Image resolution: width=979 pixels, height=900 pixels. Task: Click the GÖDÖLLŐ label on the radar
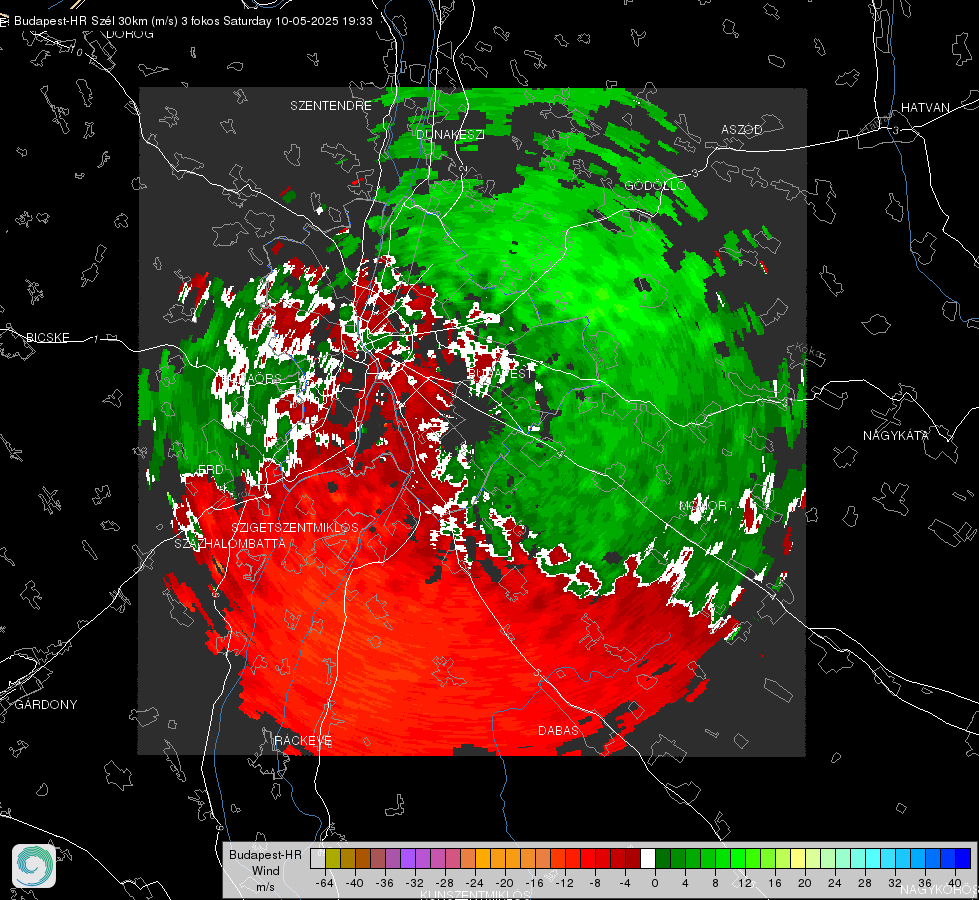click(655, 186)
